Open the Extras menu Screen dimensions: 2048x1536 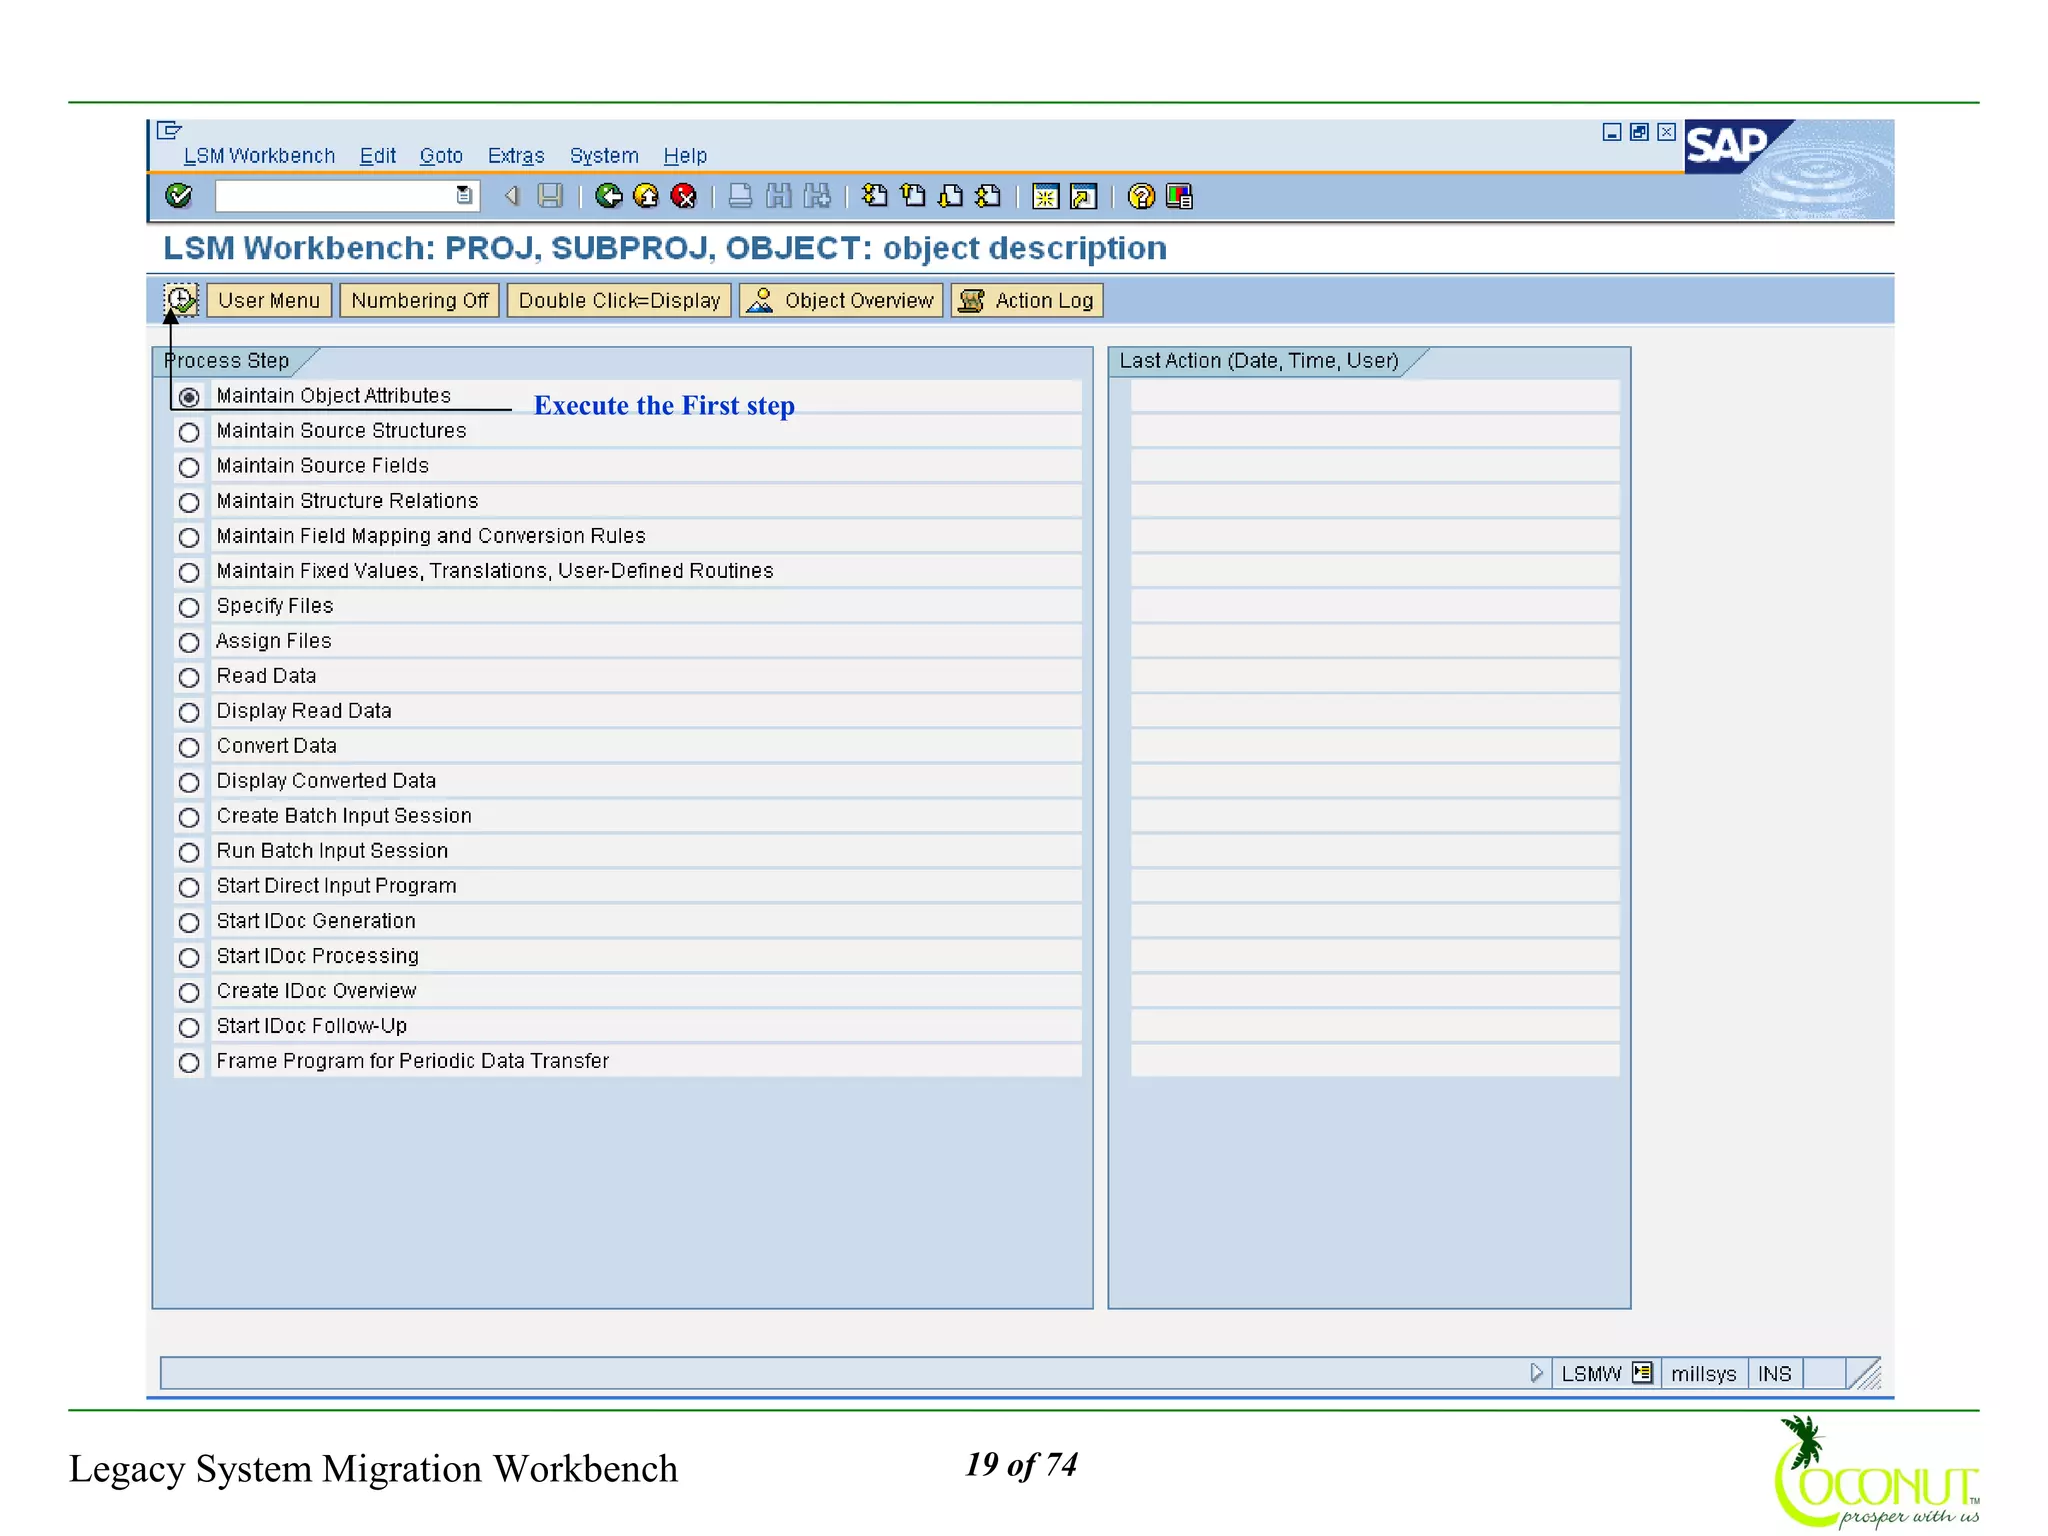[516, 156]
